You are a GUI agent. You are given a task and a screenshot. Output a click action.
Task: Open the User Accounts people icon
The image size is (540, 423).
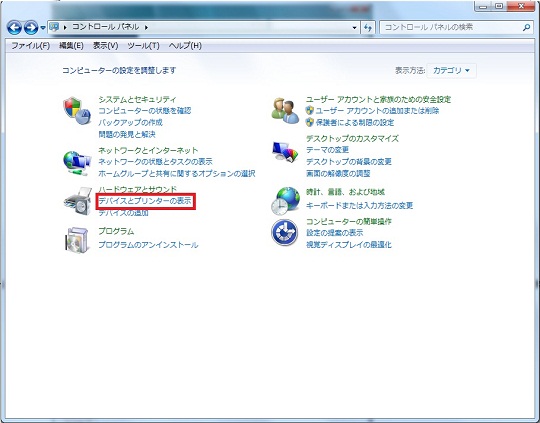click(x=285, y=111)
